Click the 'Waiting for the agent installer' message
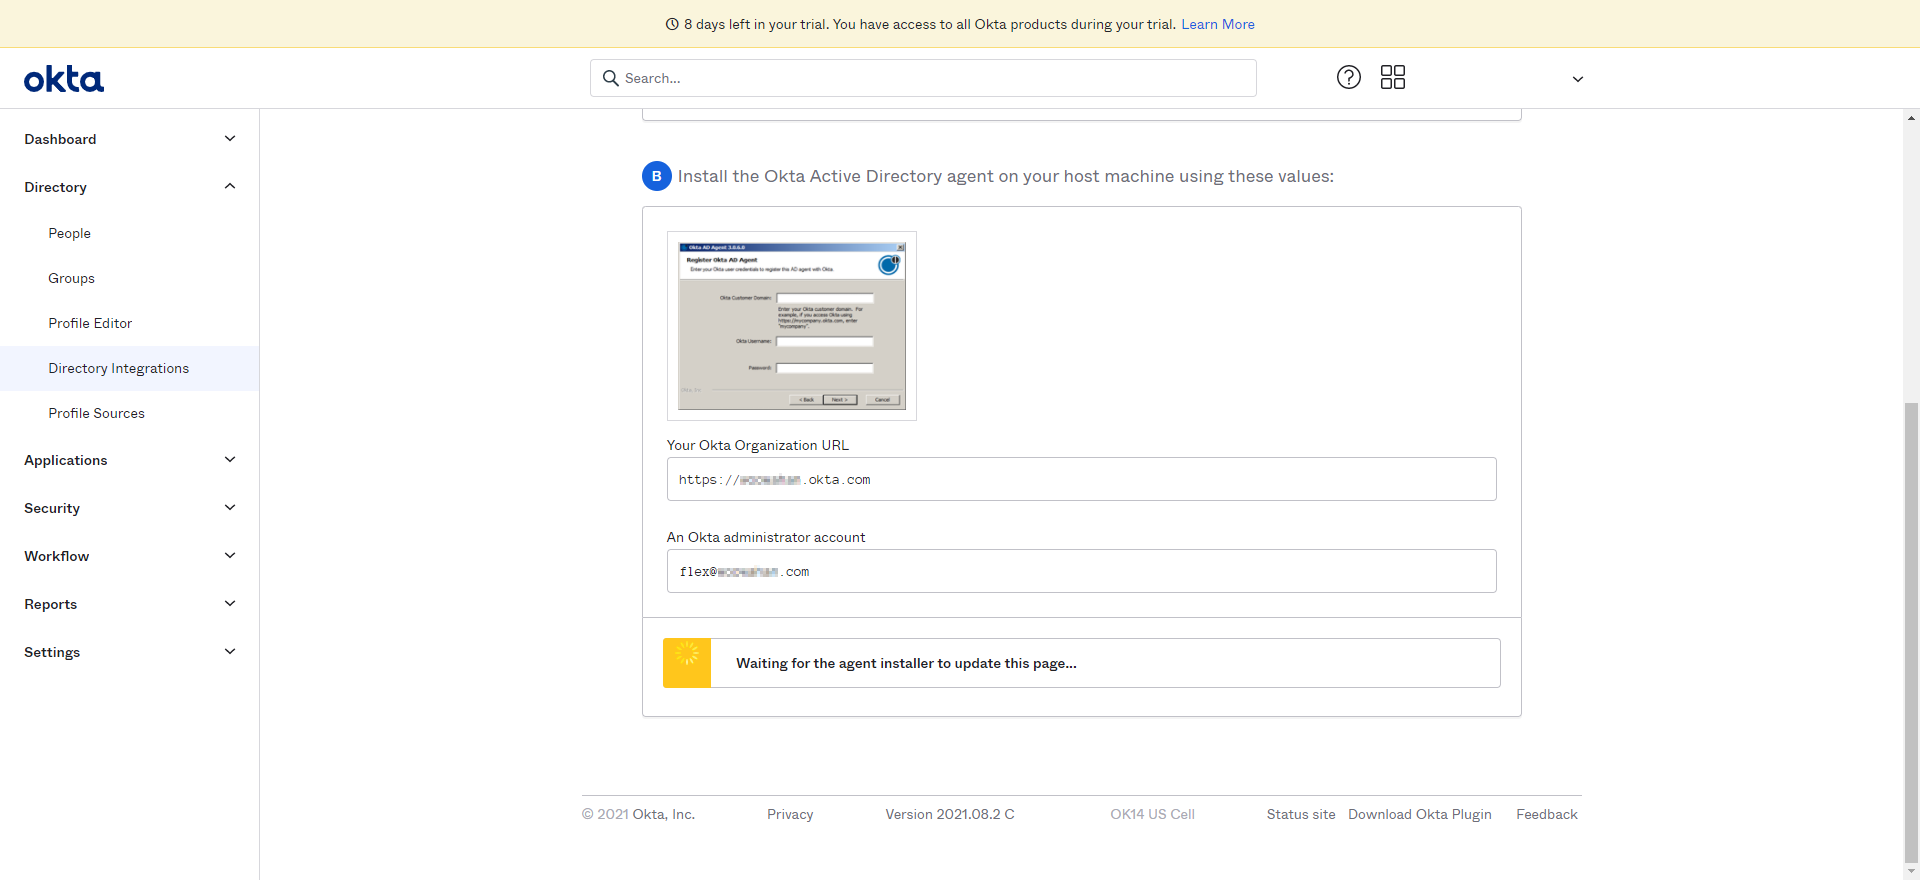Image resolution: width=1920 pixels, height=880 pixels. tap(906, 663)
